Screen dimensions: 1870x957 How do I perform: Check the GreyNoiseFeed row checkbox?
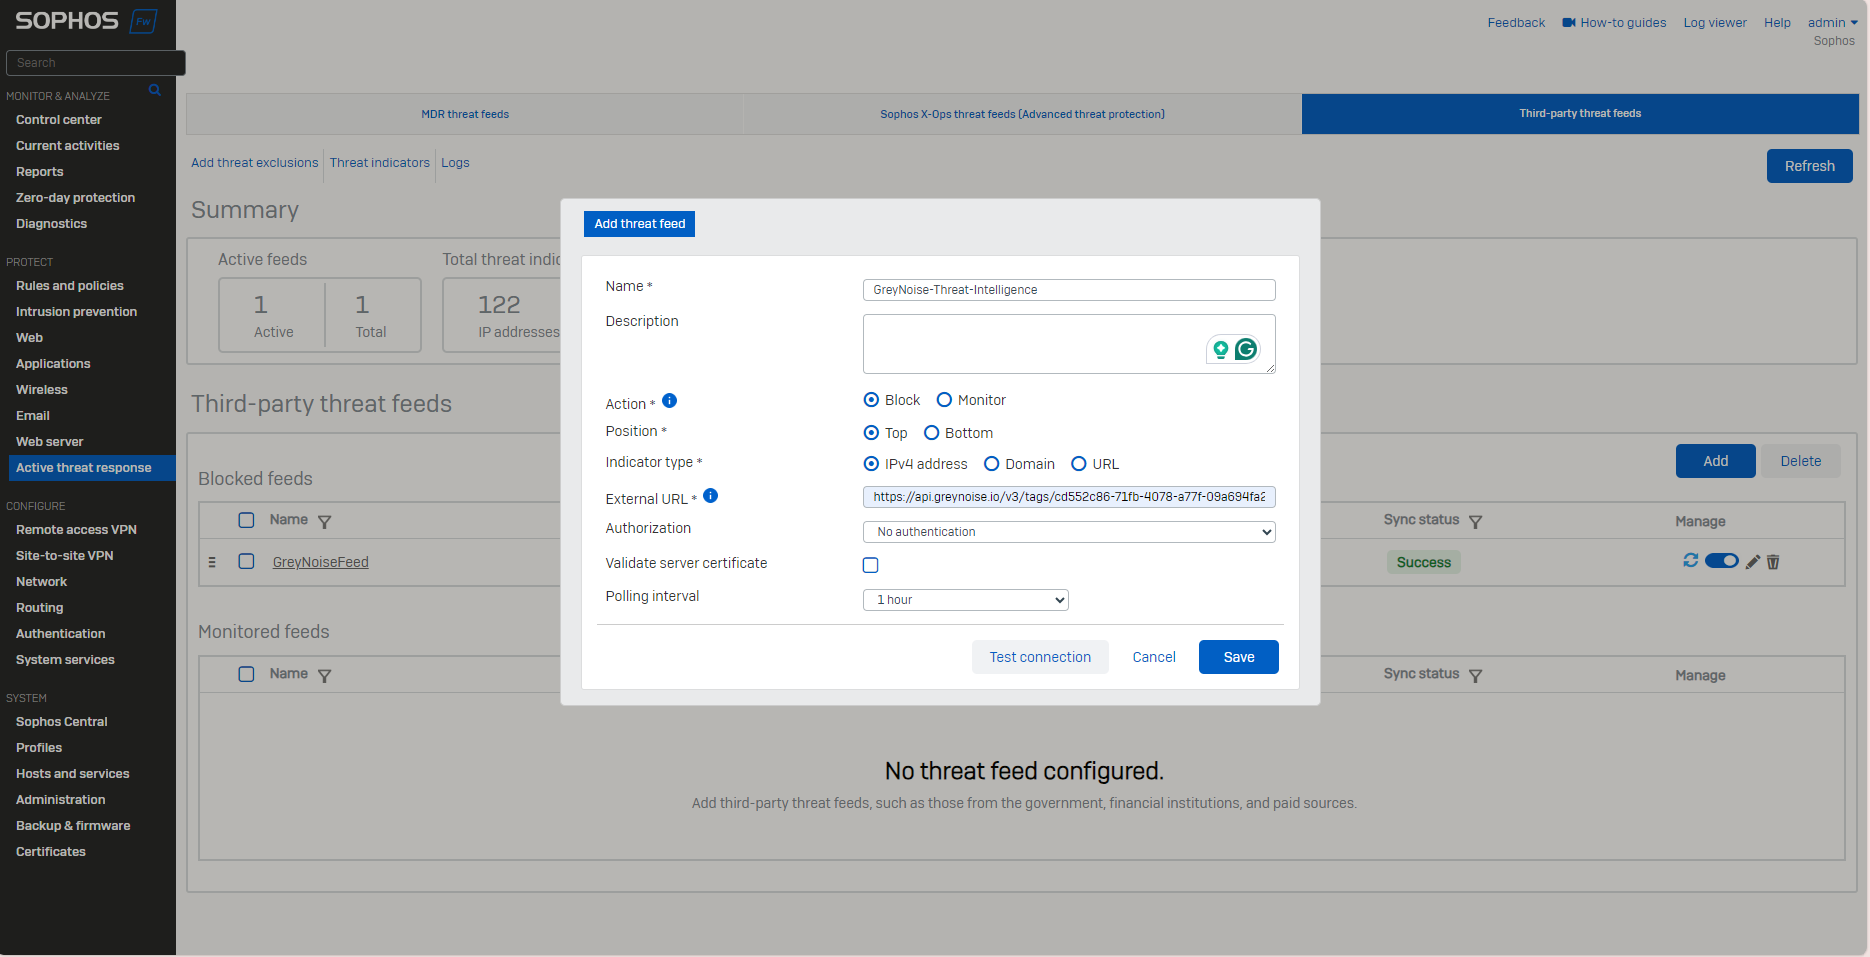(246, 562)
